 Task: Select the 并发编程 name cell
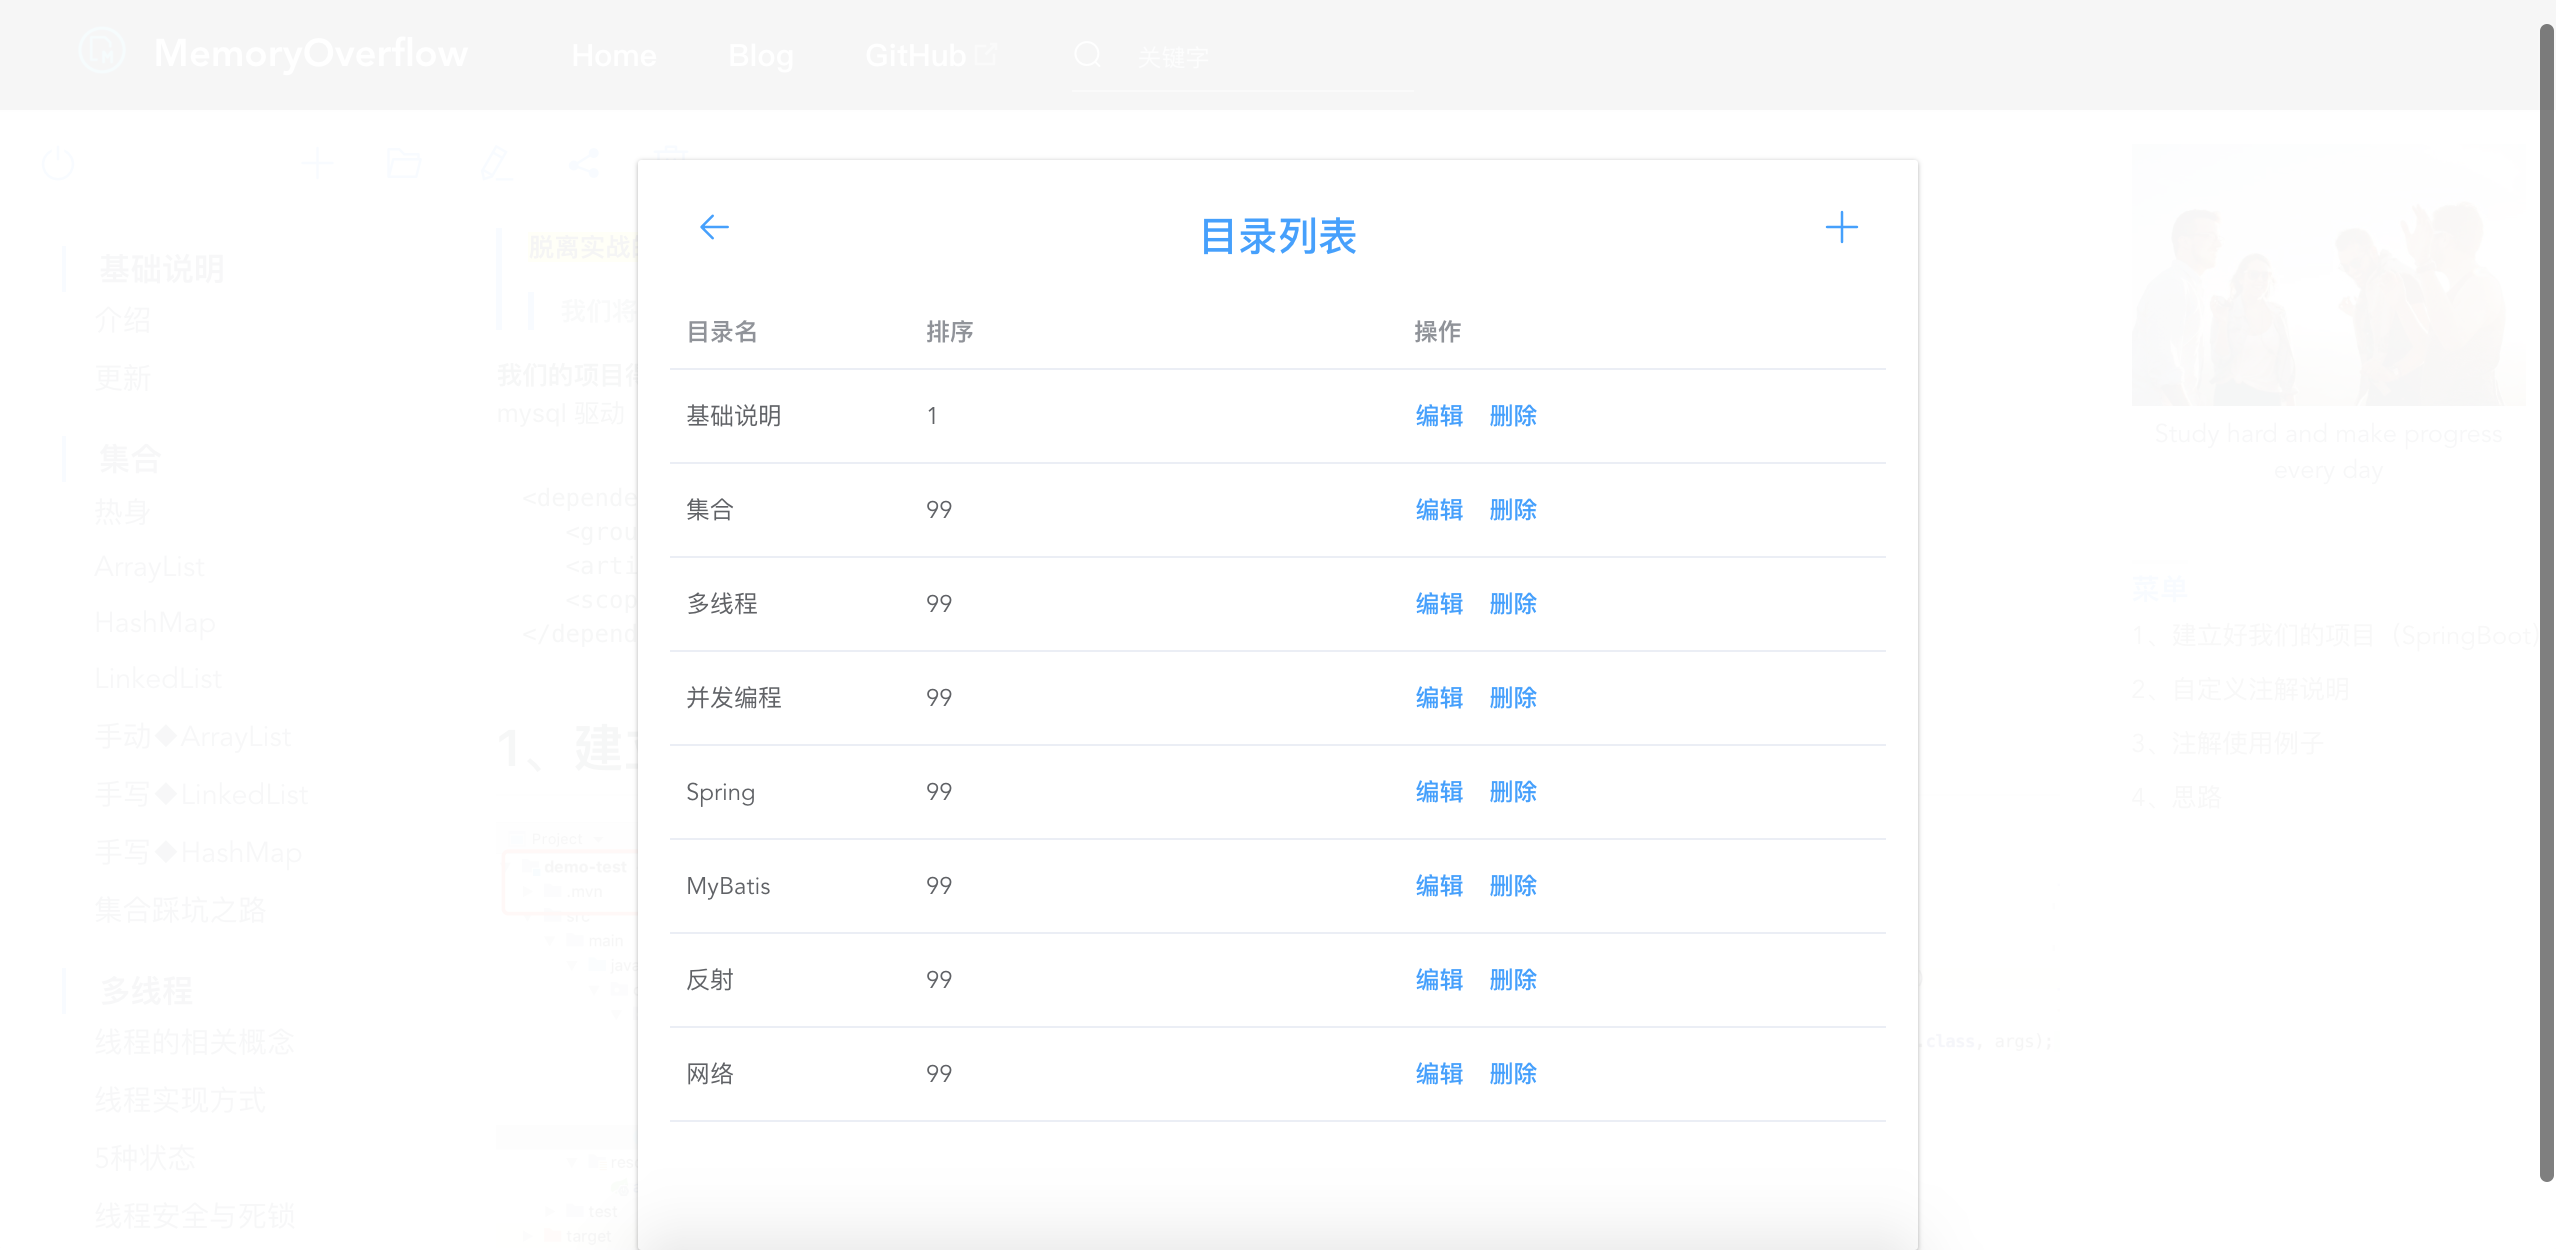click(x=734, y=698)
